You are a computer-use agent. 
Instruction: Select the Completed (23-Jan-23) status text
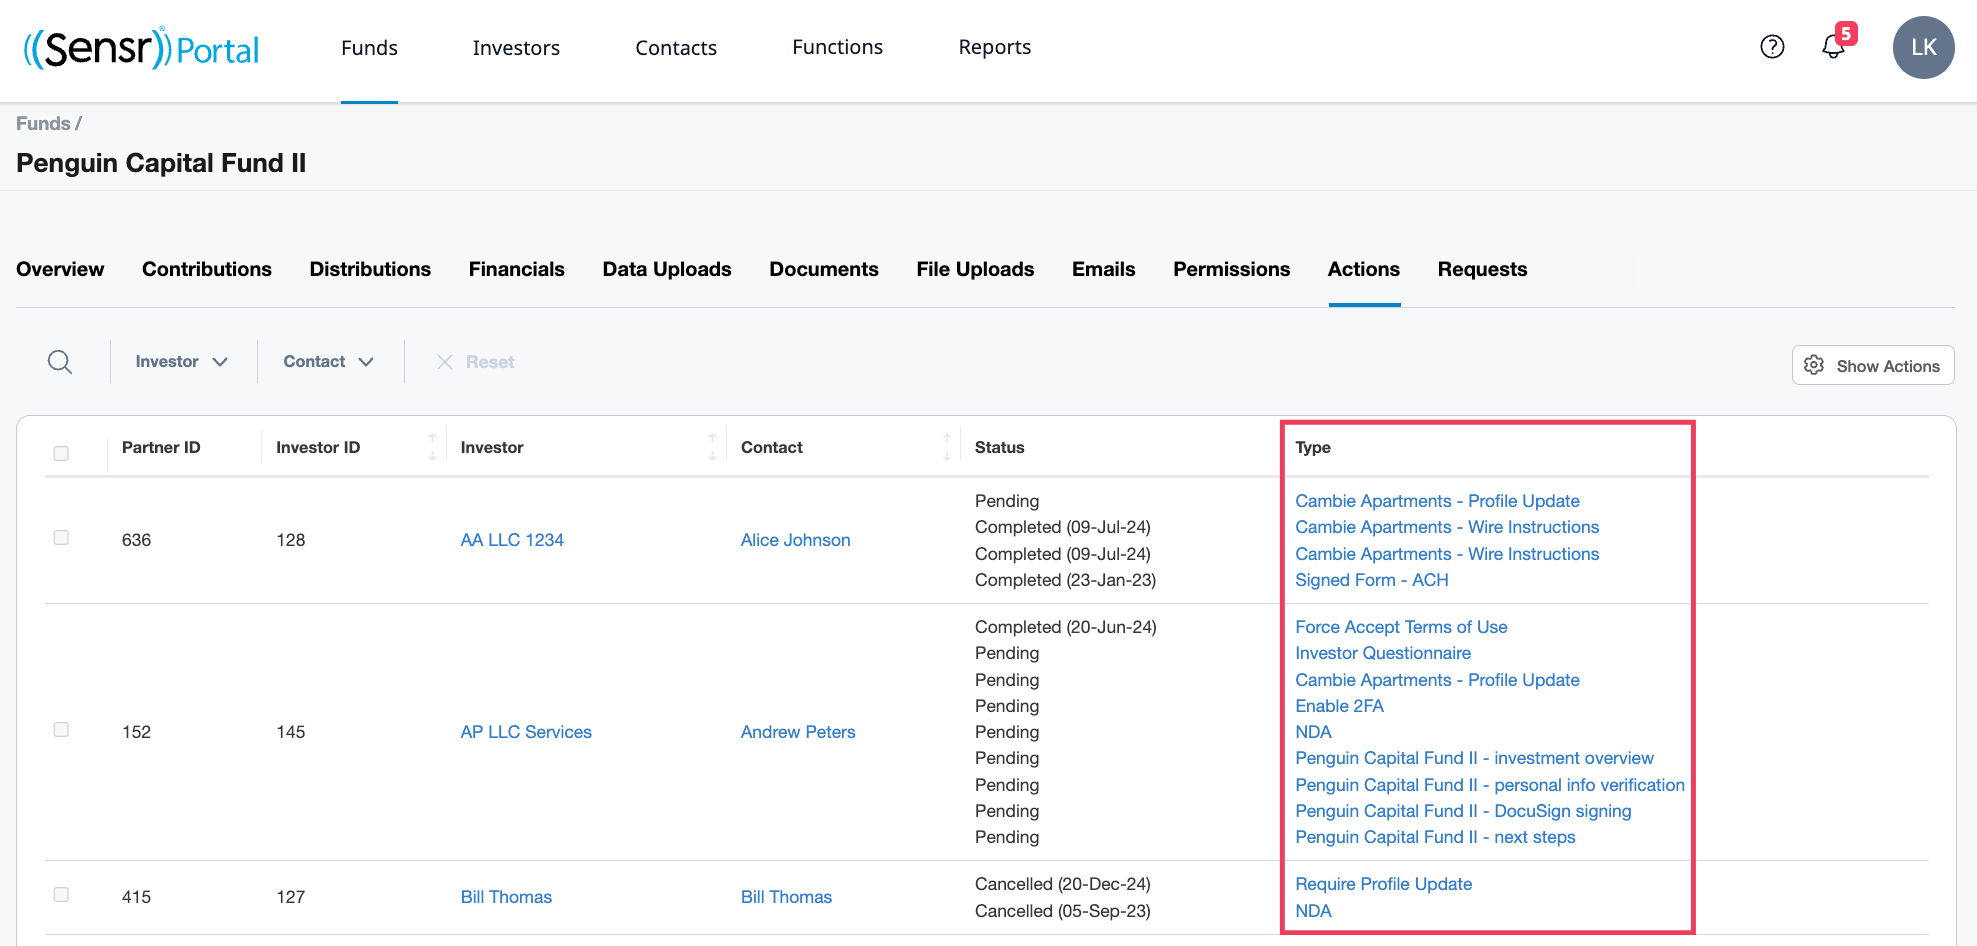click(1065, 580)
